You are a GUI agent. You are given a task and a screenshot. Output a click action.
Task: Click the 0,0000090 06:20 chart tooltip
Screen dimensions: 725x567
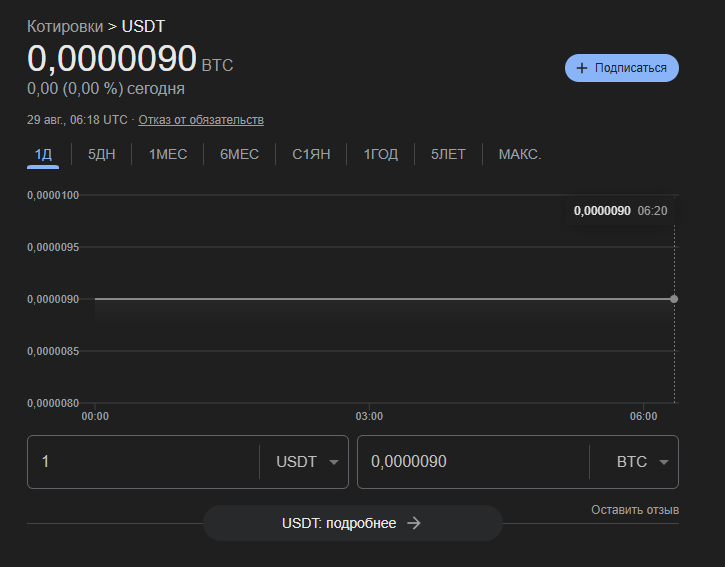tap(621, 211)
